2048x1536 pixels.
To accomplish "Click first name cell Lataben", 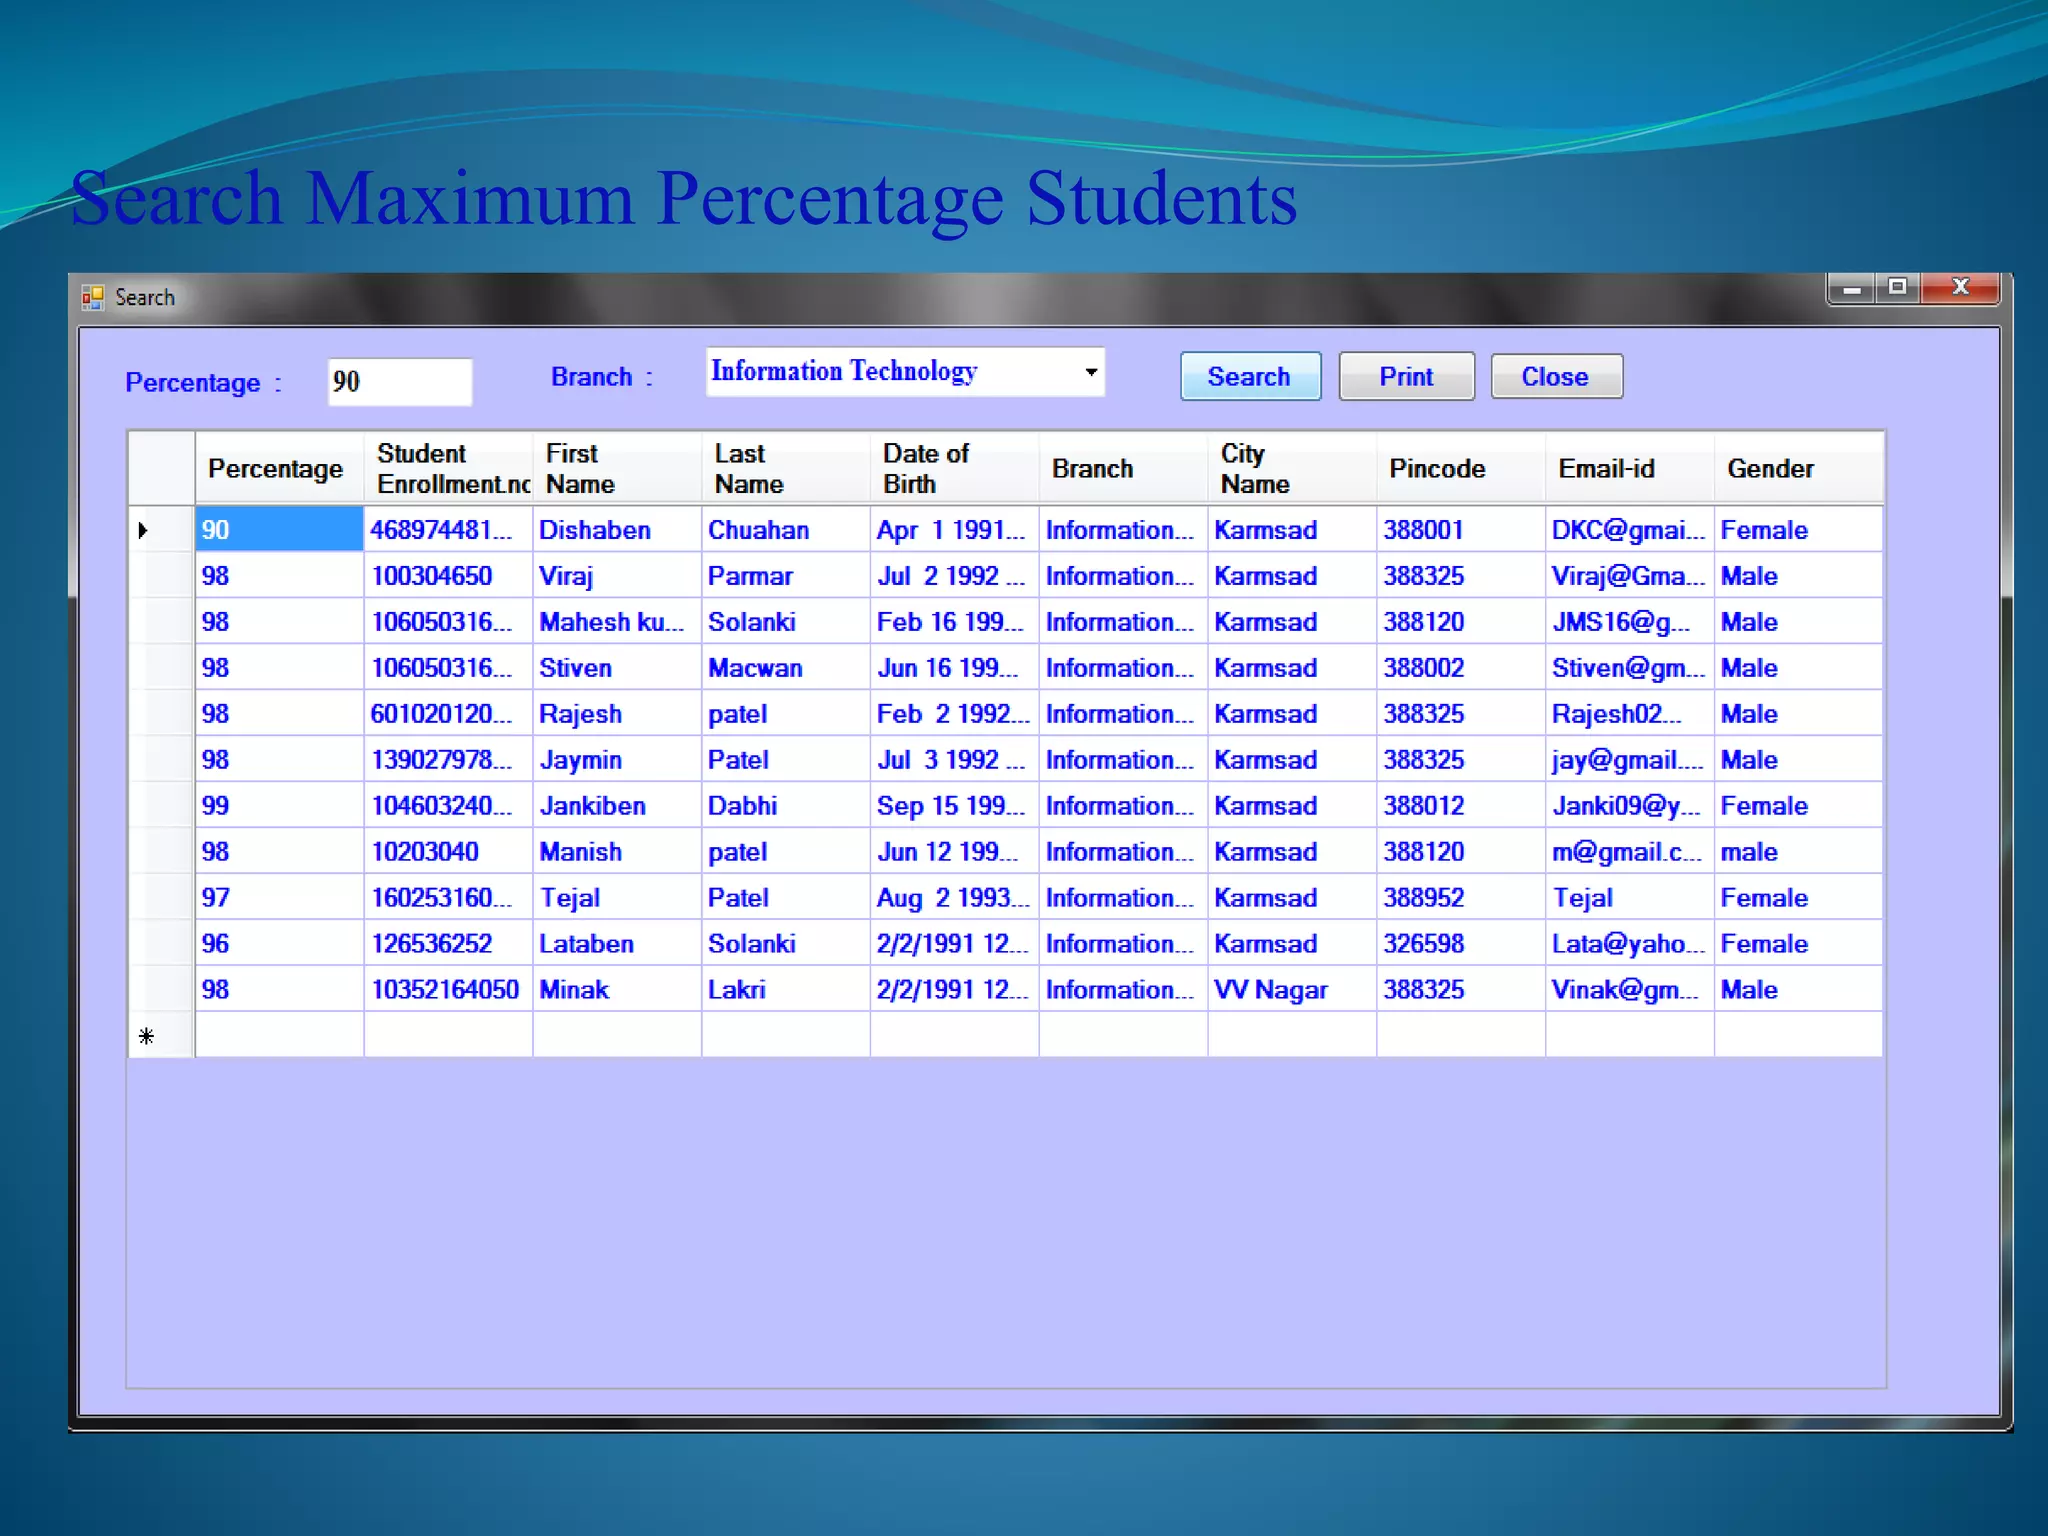I will [x=617, y=944].
